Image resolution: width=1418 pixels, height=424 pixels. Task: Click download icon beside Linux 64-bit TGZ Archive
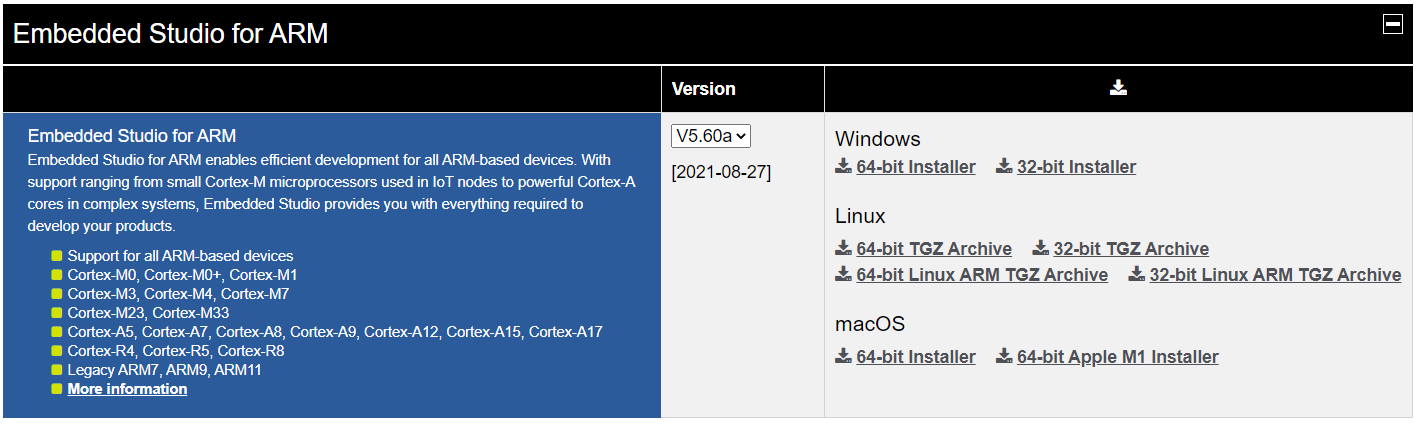(844, 248)
